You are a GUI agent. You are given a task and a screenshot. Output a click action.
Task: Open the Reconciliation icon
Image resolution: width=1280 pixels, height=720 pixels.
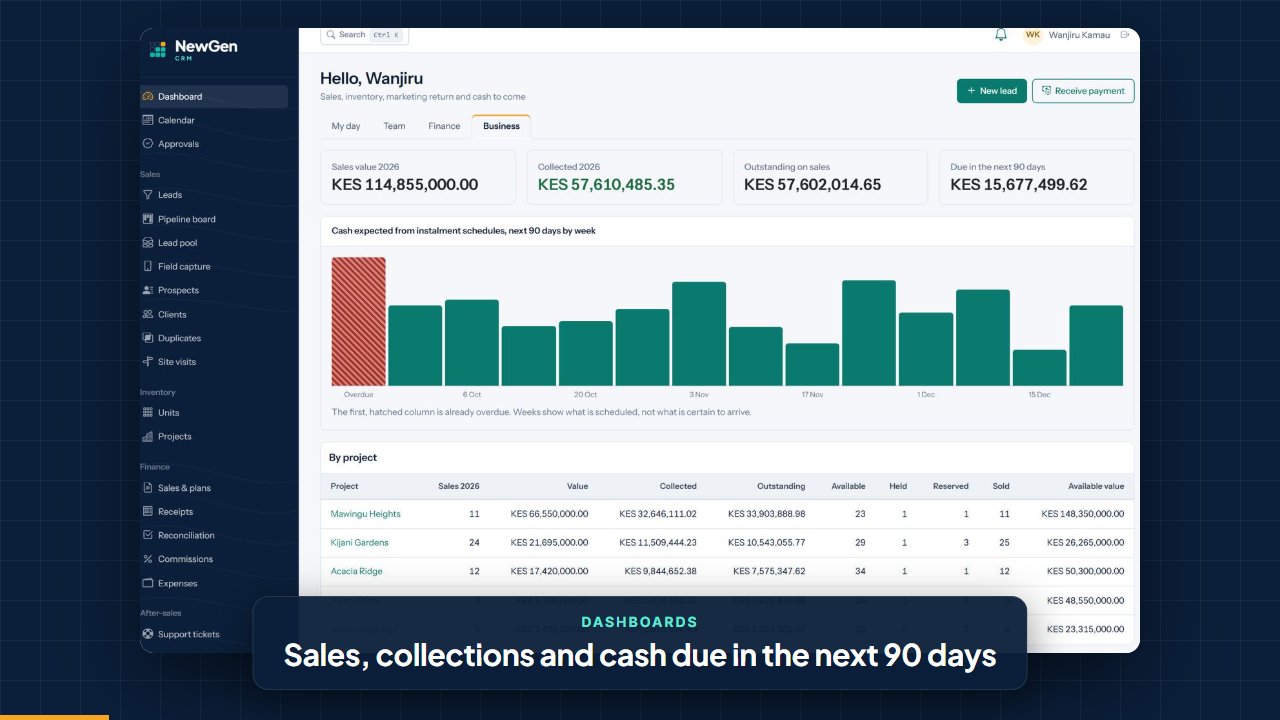[148, 536]
